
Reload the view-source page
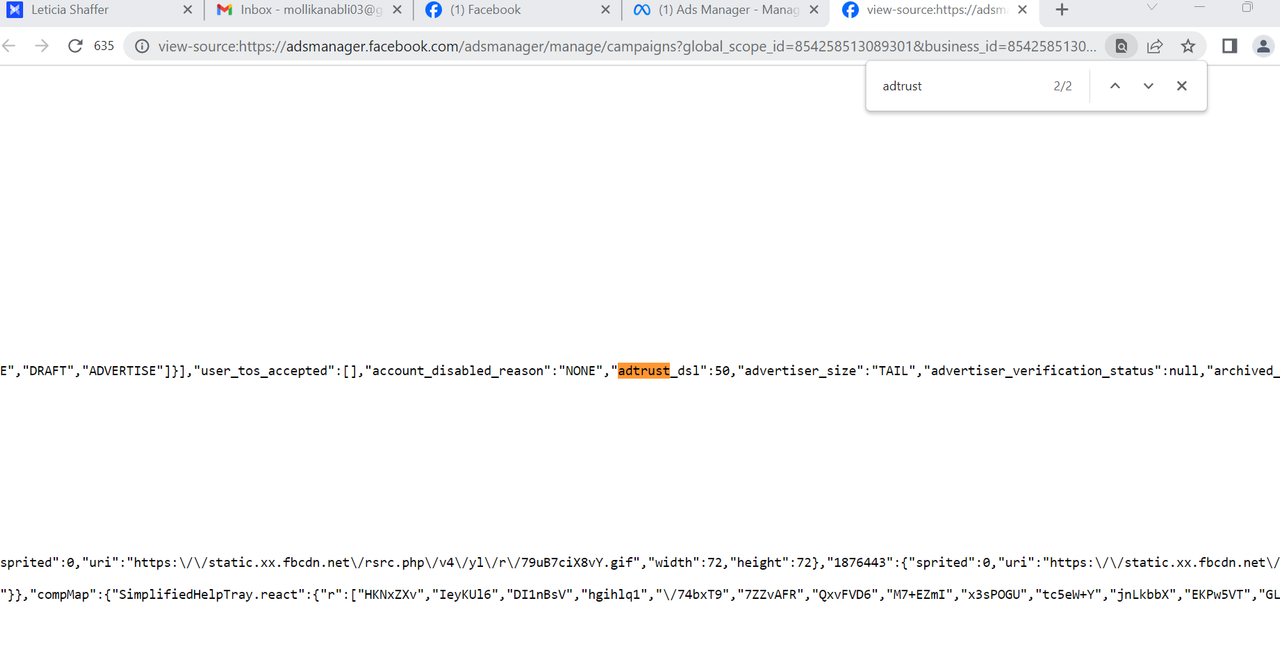(75, 46)
